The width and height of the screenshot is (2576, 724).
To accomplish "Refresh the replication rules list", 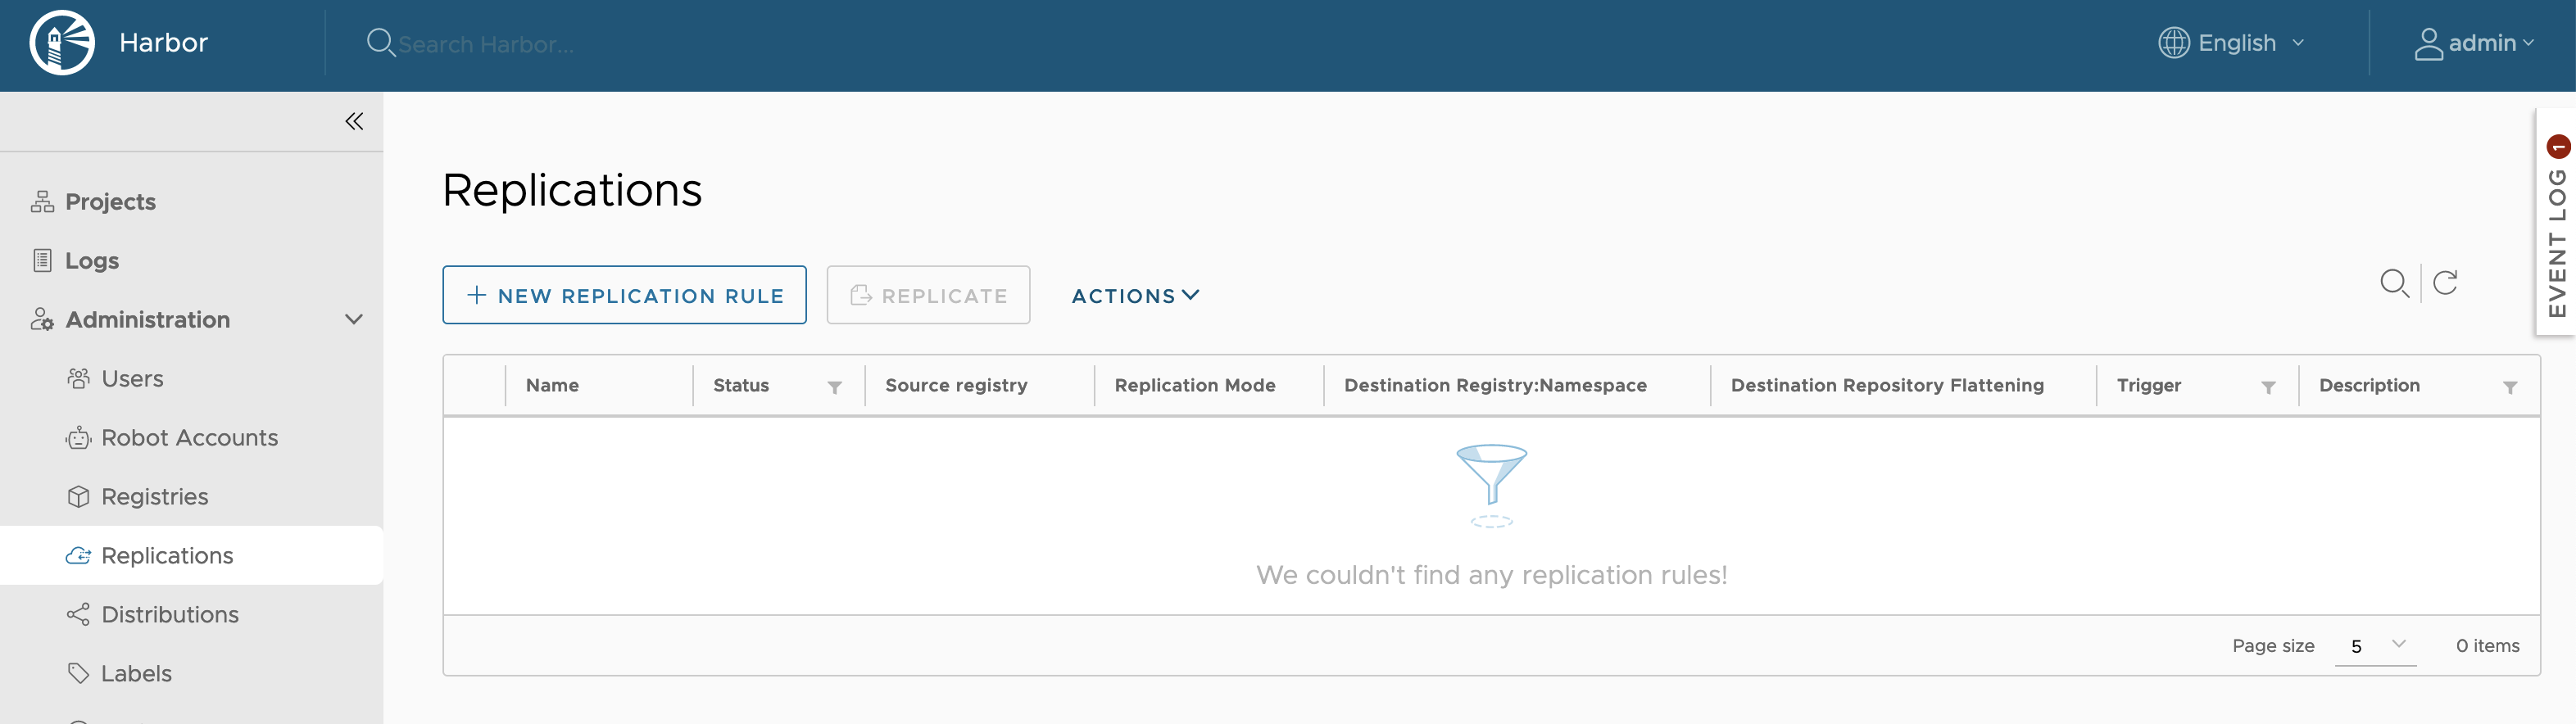I will coord(2446,283).
